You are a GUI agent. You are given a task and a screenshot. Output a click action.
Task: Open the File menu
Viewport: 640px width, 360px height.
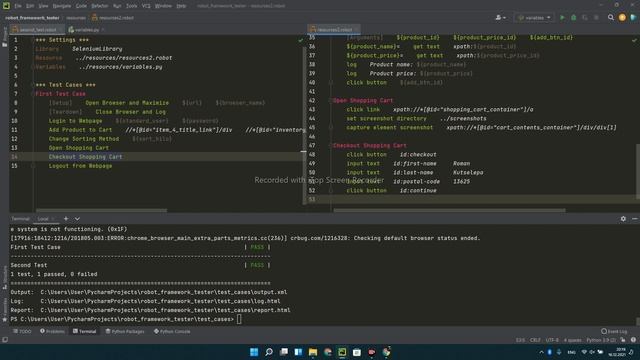coord(18,6)
